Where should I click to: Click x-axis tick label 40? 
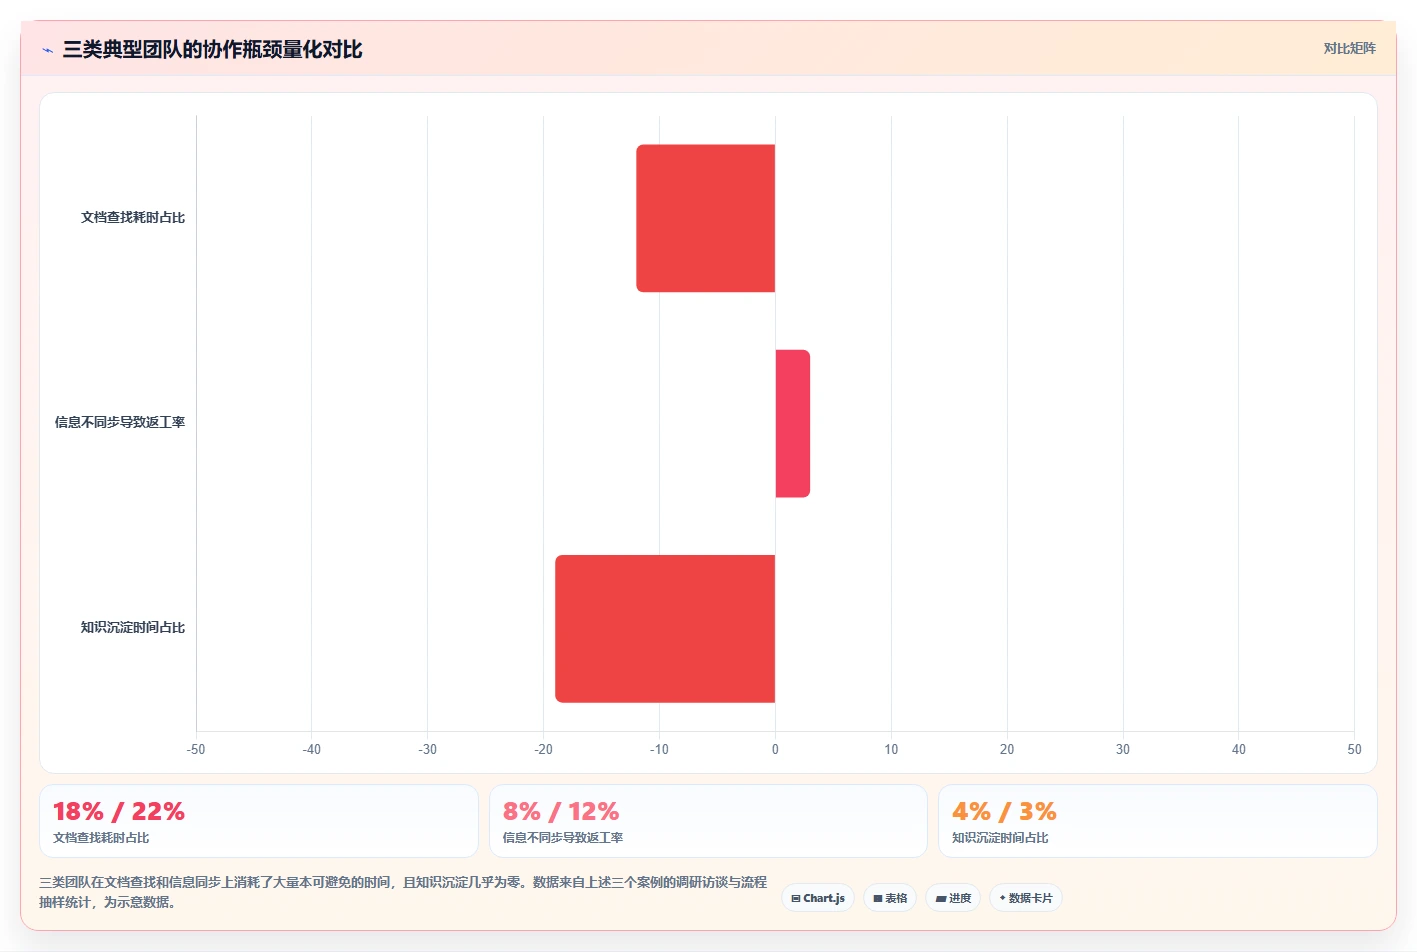point(1239,749)
